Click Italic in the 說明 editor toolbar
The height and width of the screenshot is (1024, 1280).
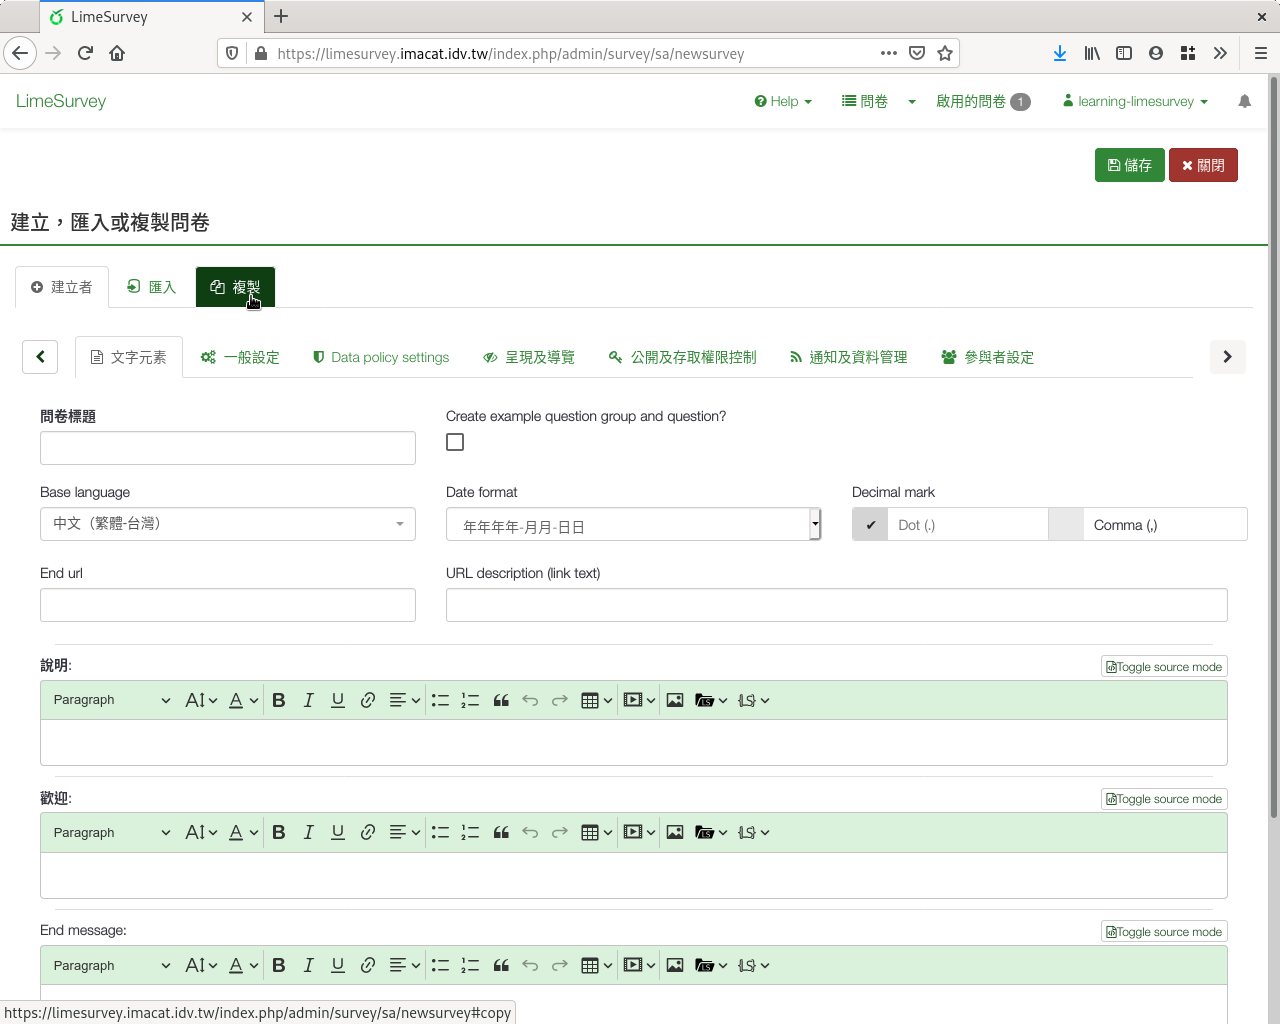(x=308, y=700)
